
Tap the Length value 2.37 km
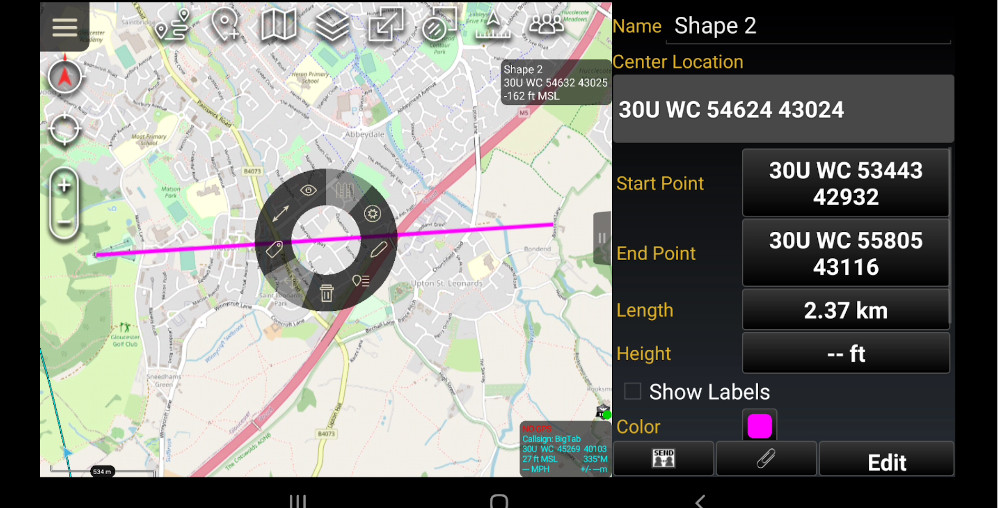pos(846,310)
